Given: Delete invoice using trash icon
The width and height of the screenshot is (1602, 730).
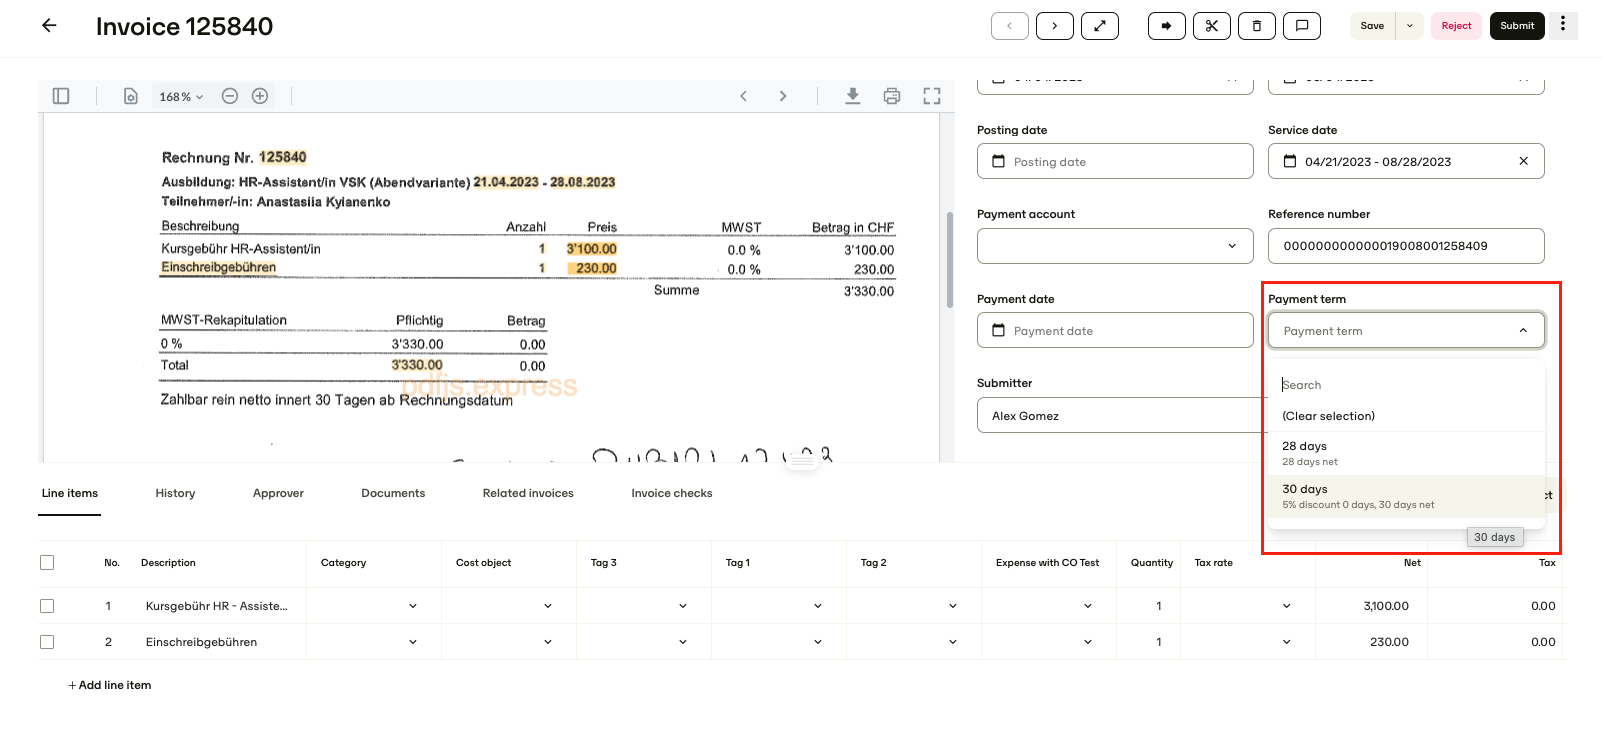Looking at the screenshot, I should click(x=1257, y=26).
